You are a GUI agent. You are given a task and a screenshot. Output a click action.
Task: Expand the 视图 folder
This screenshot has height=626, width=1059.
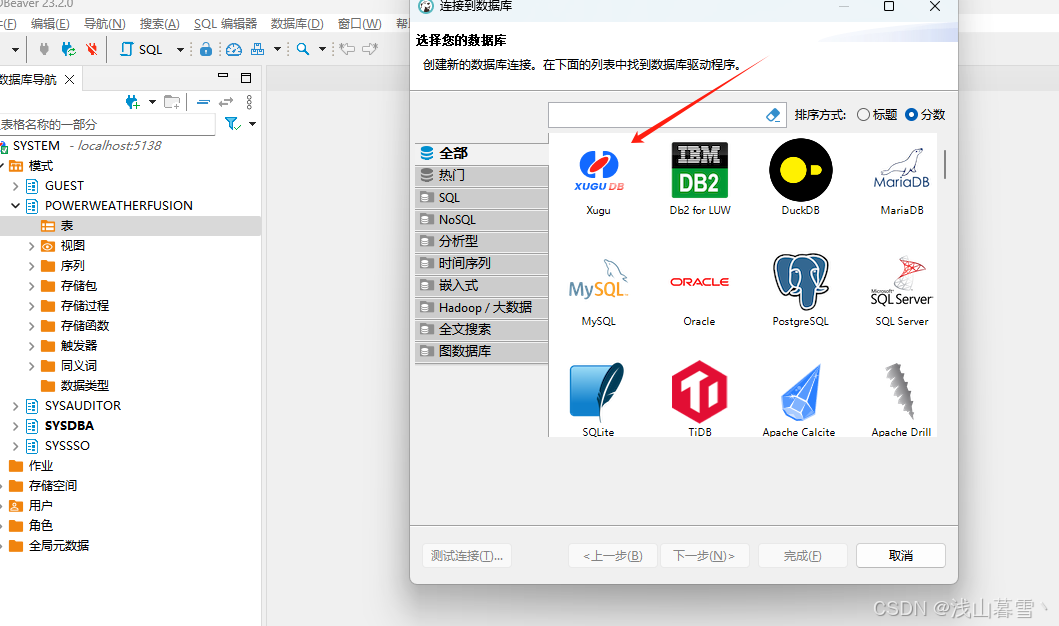pyautogui.click(x=31, y=246)
